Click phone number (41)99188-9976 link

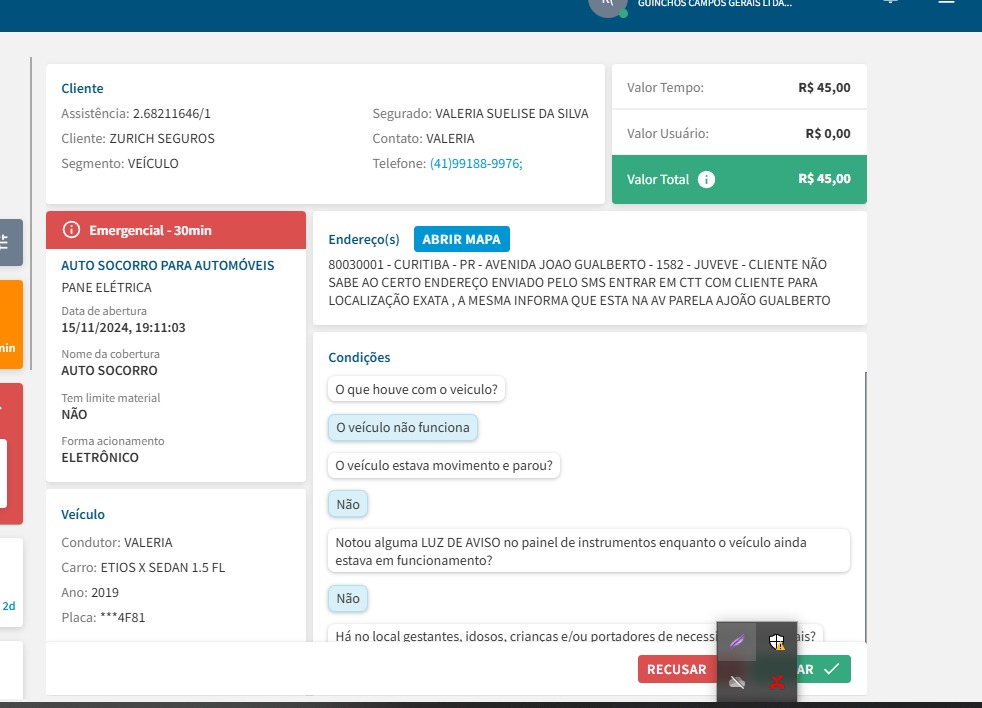[x=476, y=164]
